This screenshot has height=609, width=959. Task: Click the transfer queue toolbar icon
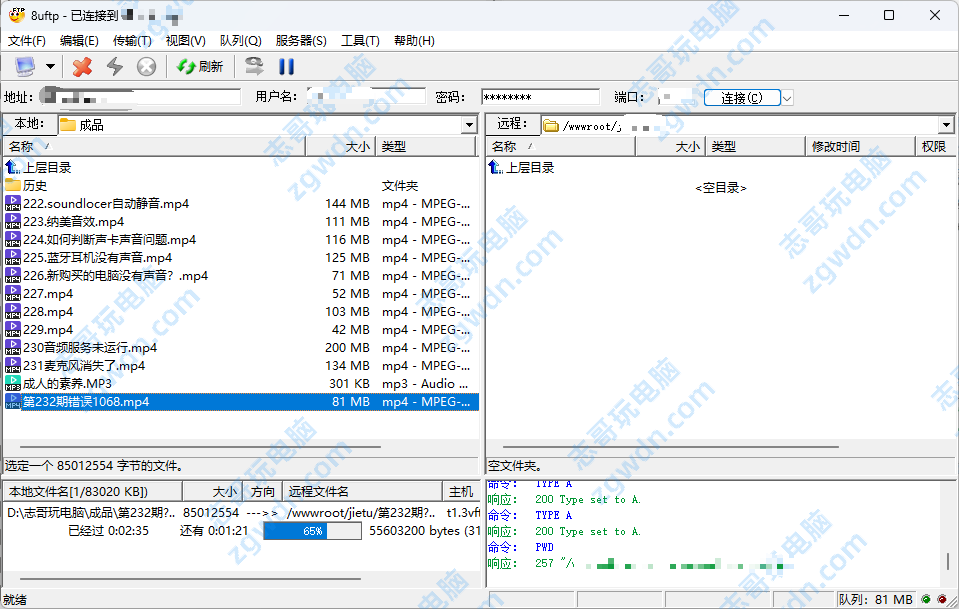point(255,66)
